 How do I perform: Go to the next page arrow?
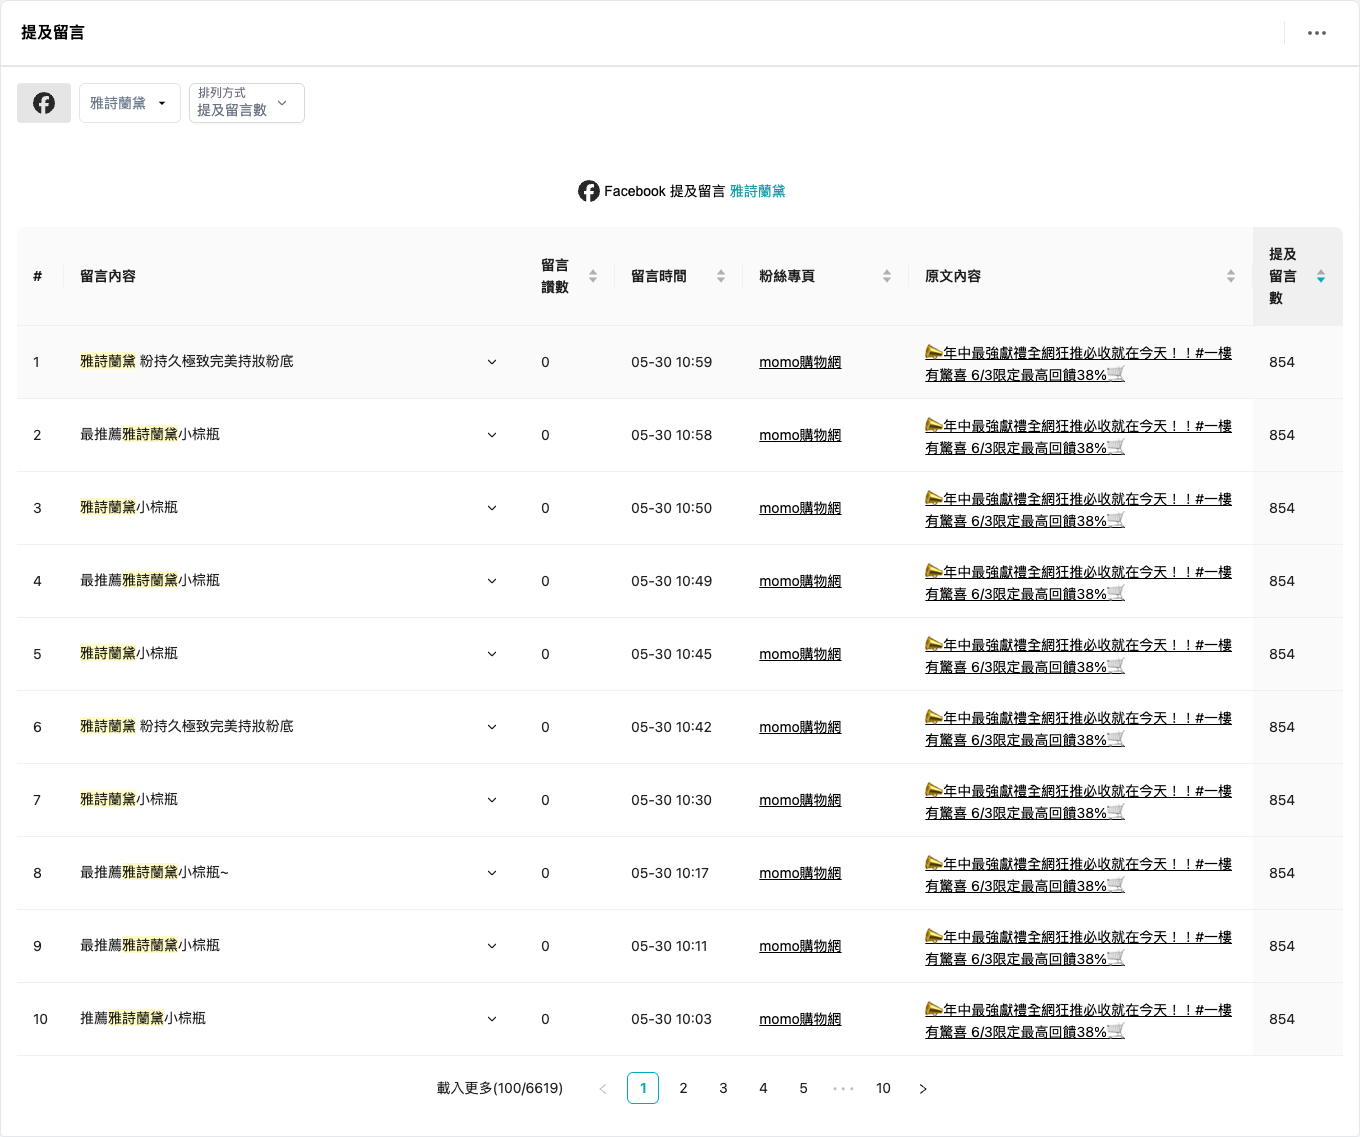point(923,1088)
